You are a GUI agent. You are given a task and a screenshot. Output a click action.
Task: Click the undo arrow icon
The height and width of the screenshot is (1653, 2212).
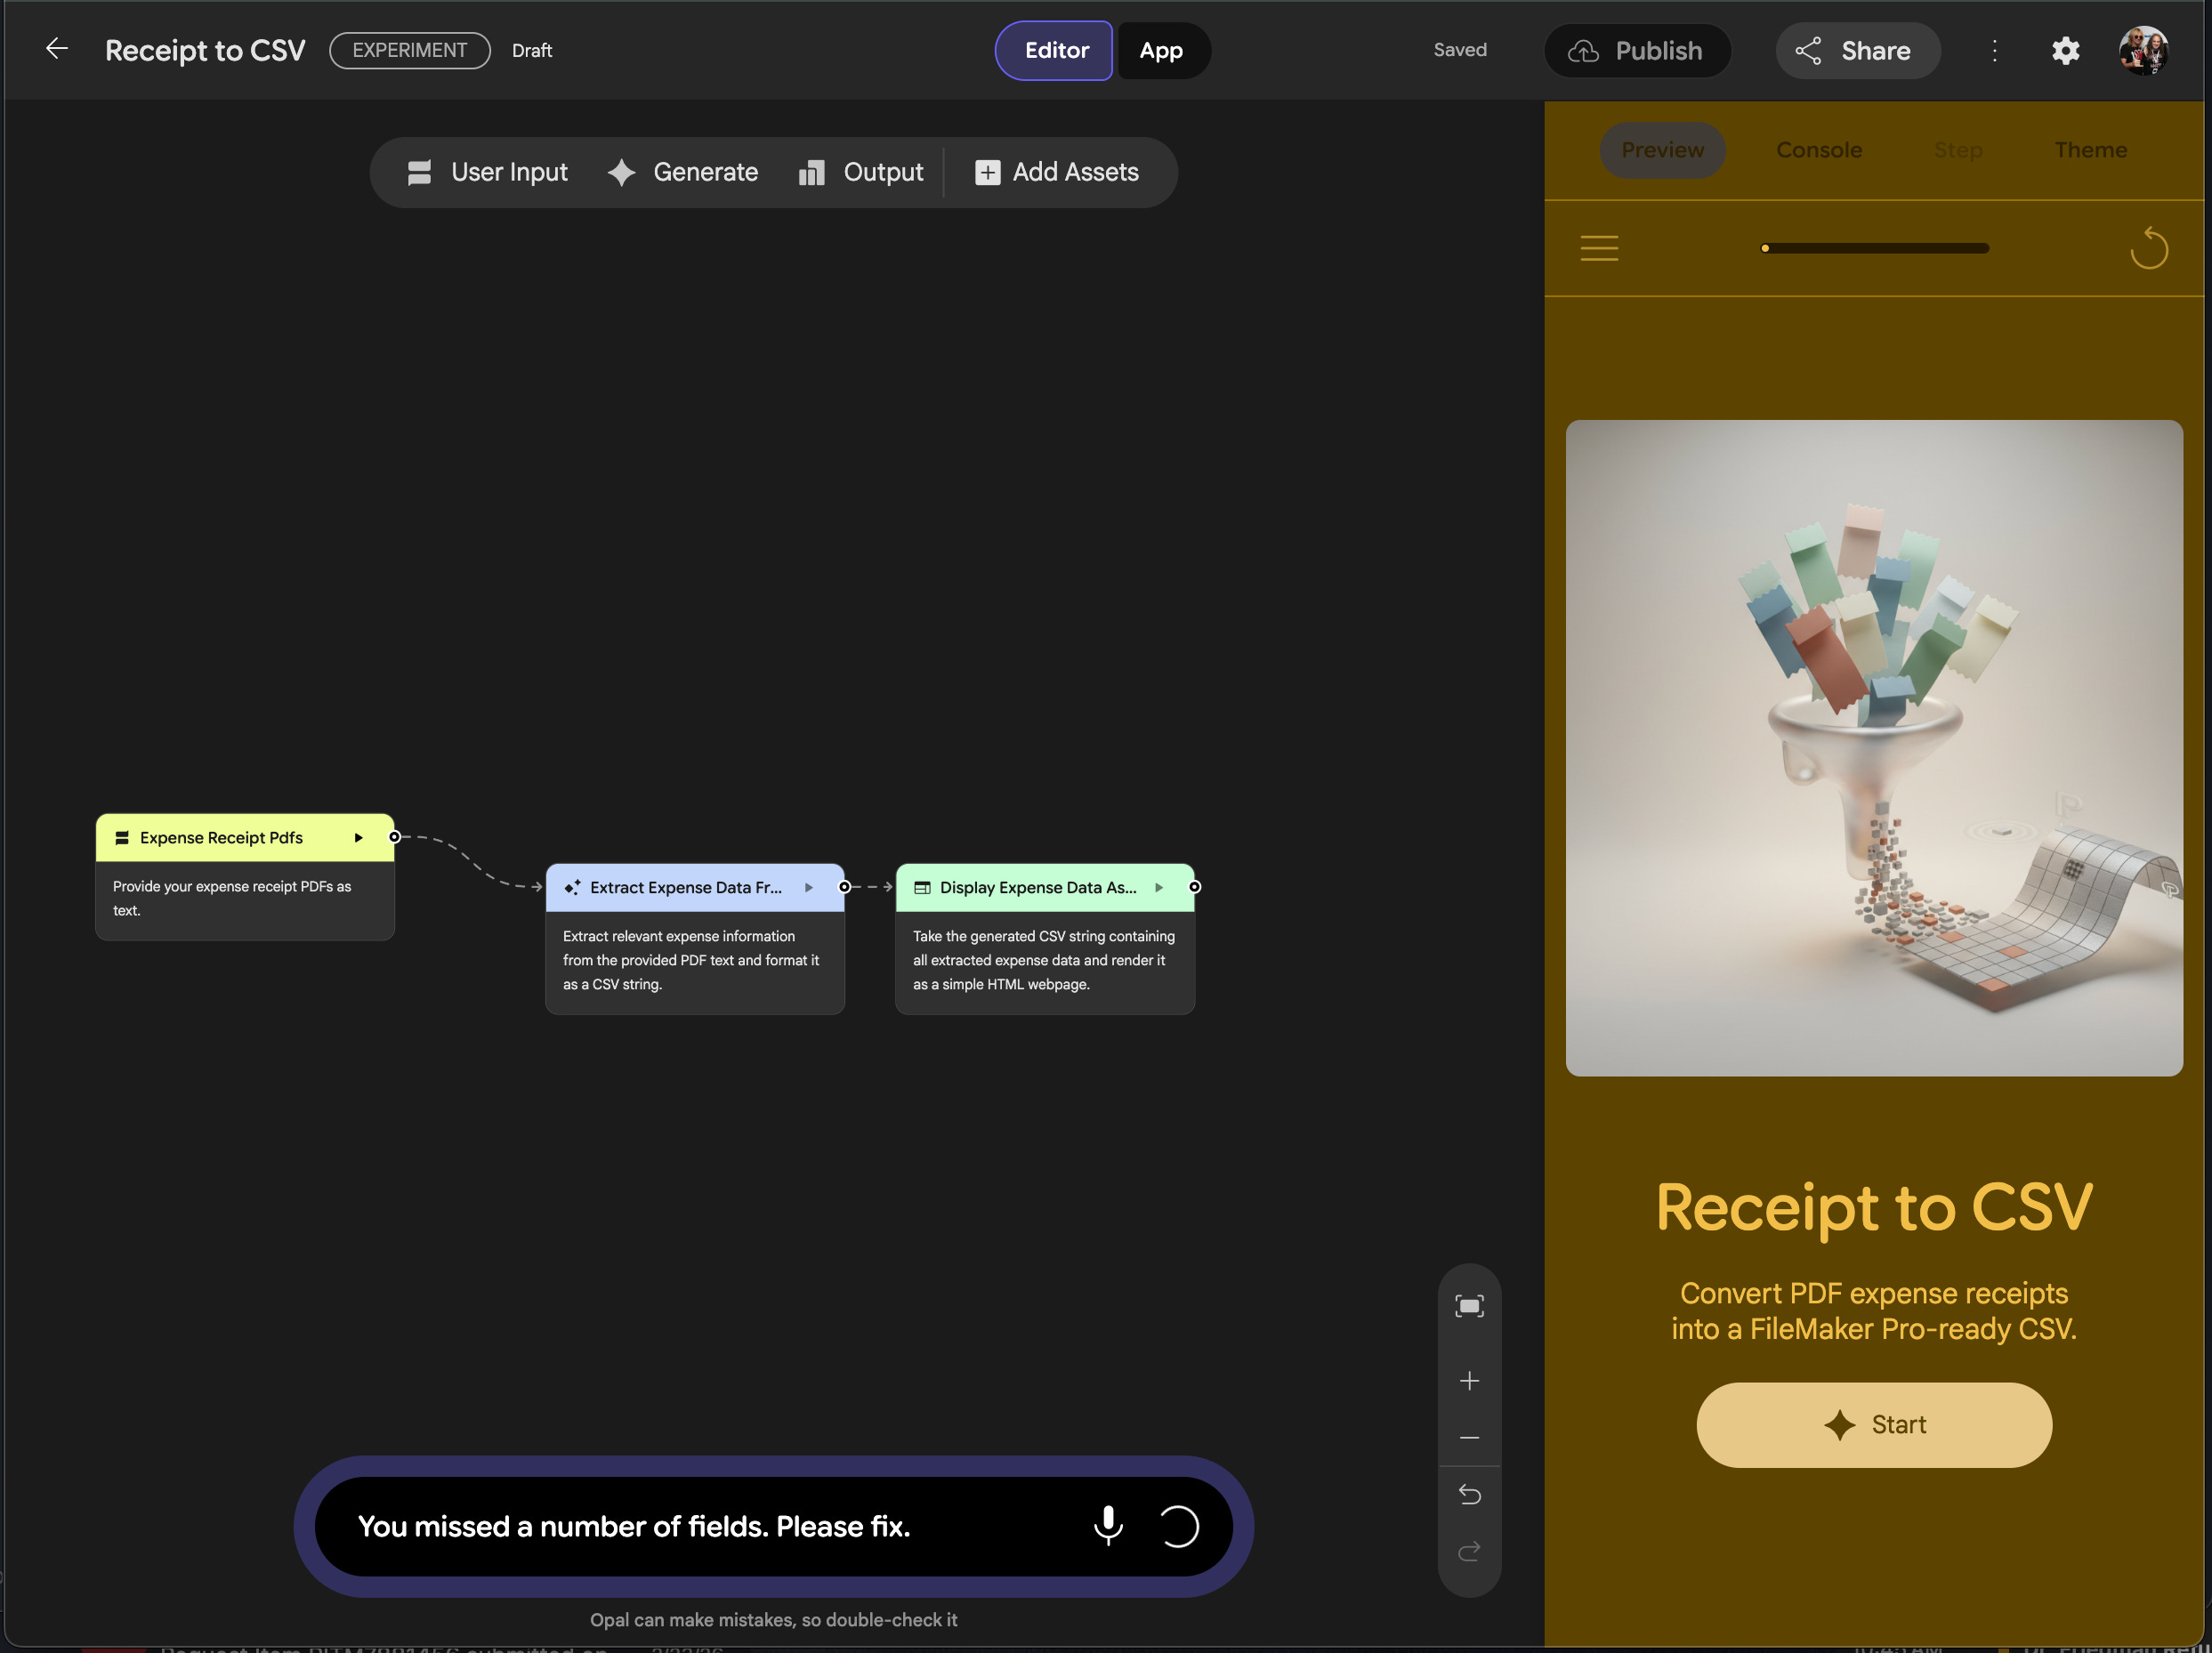point(1469,1494)
